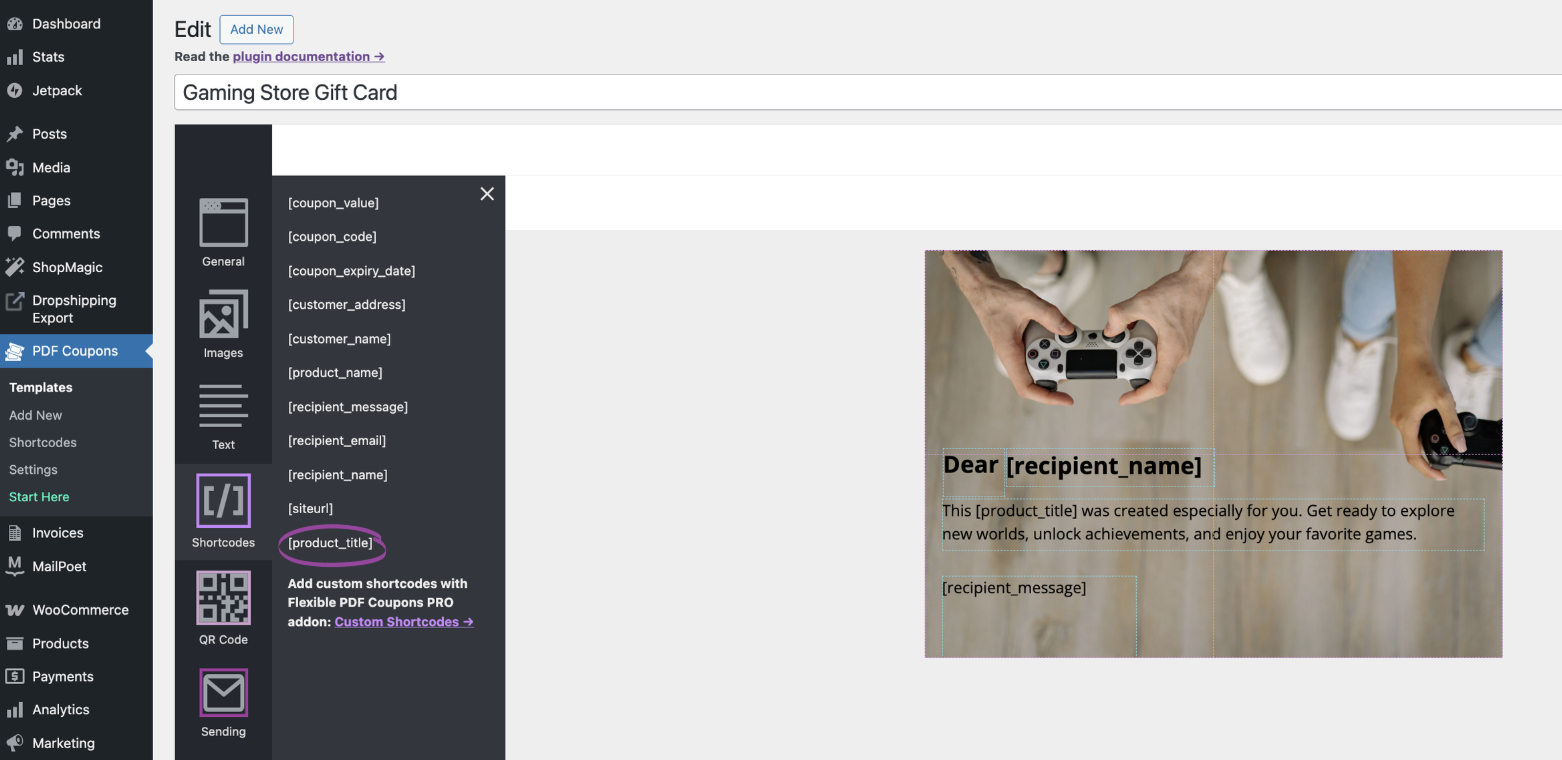
Task: Choose the [product_title] shortcode
Action: (330, 543)
